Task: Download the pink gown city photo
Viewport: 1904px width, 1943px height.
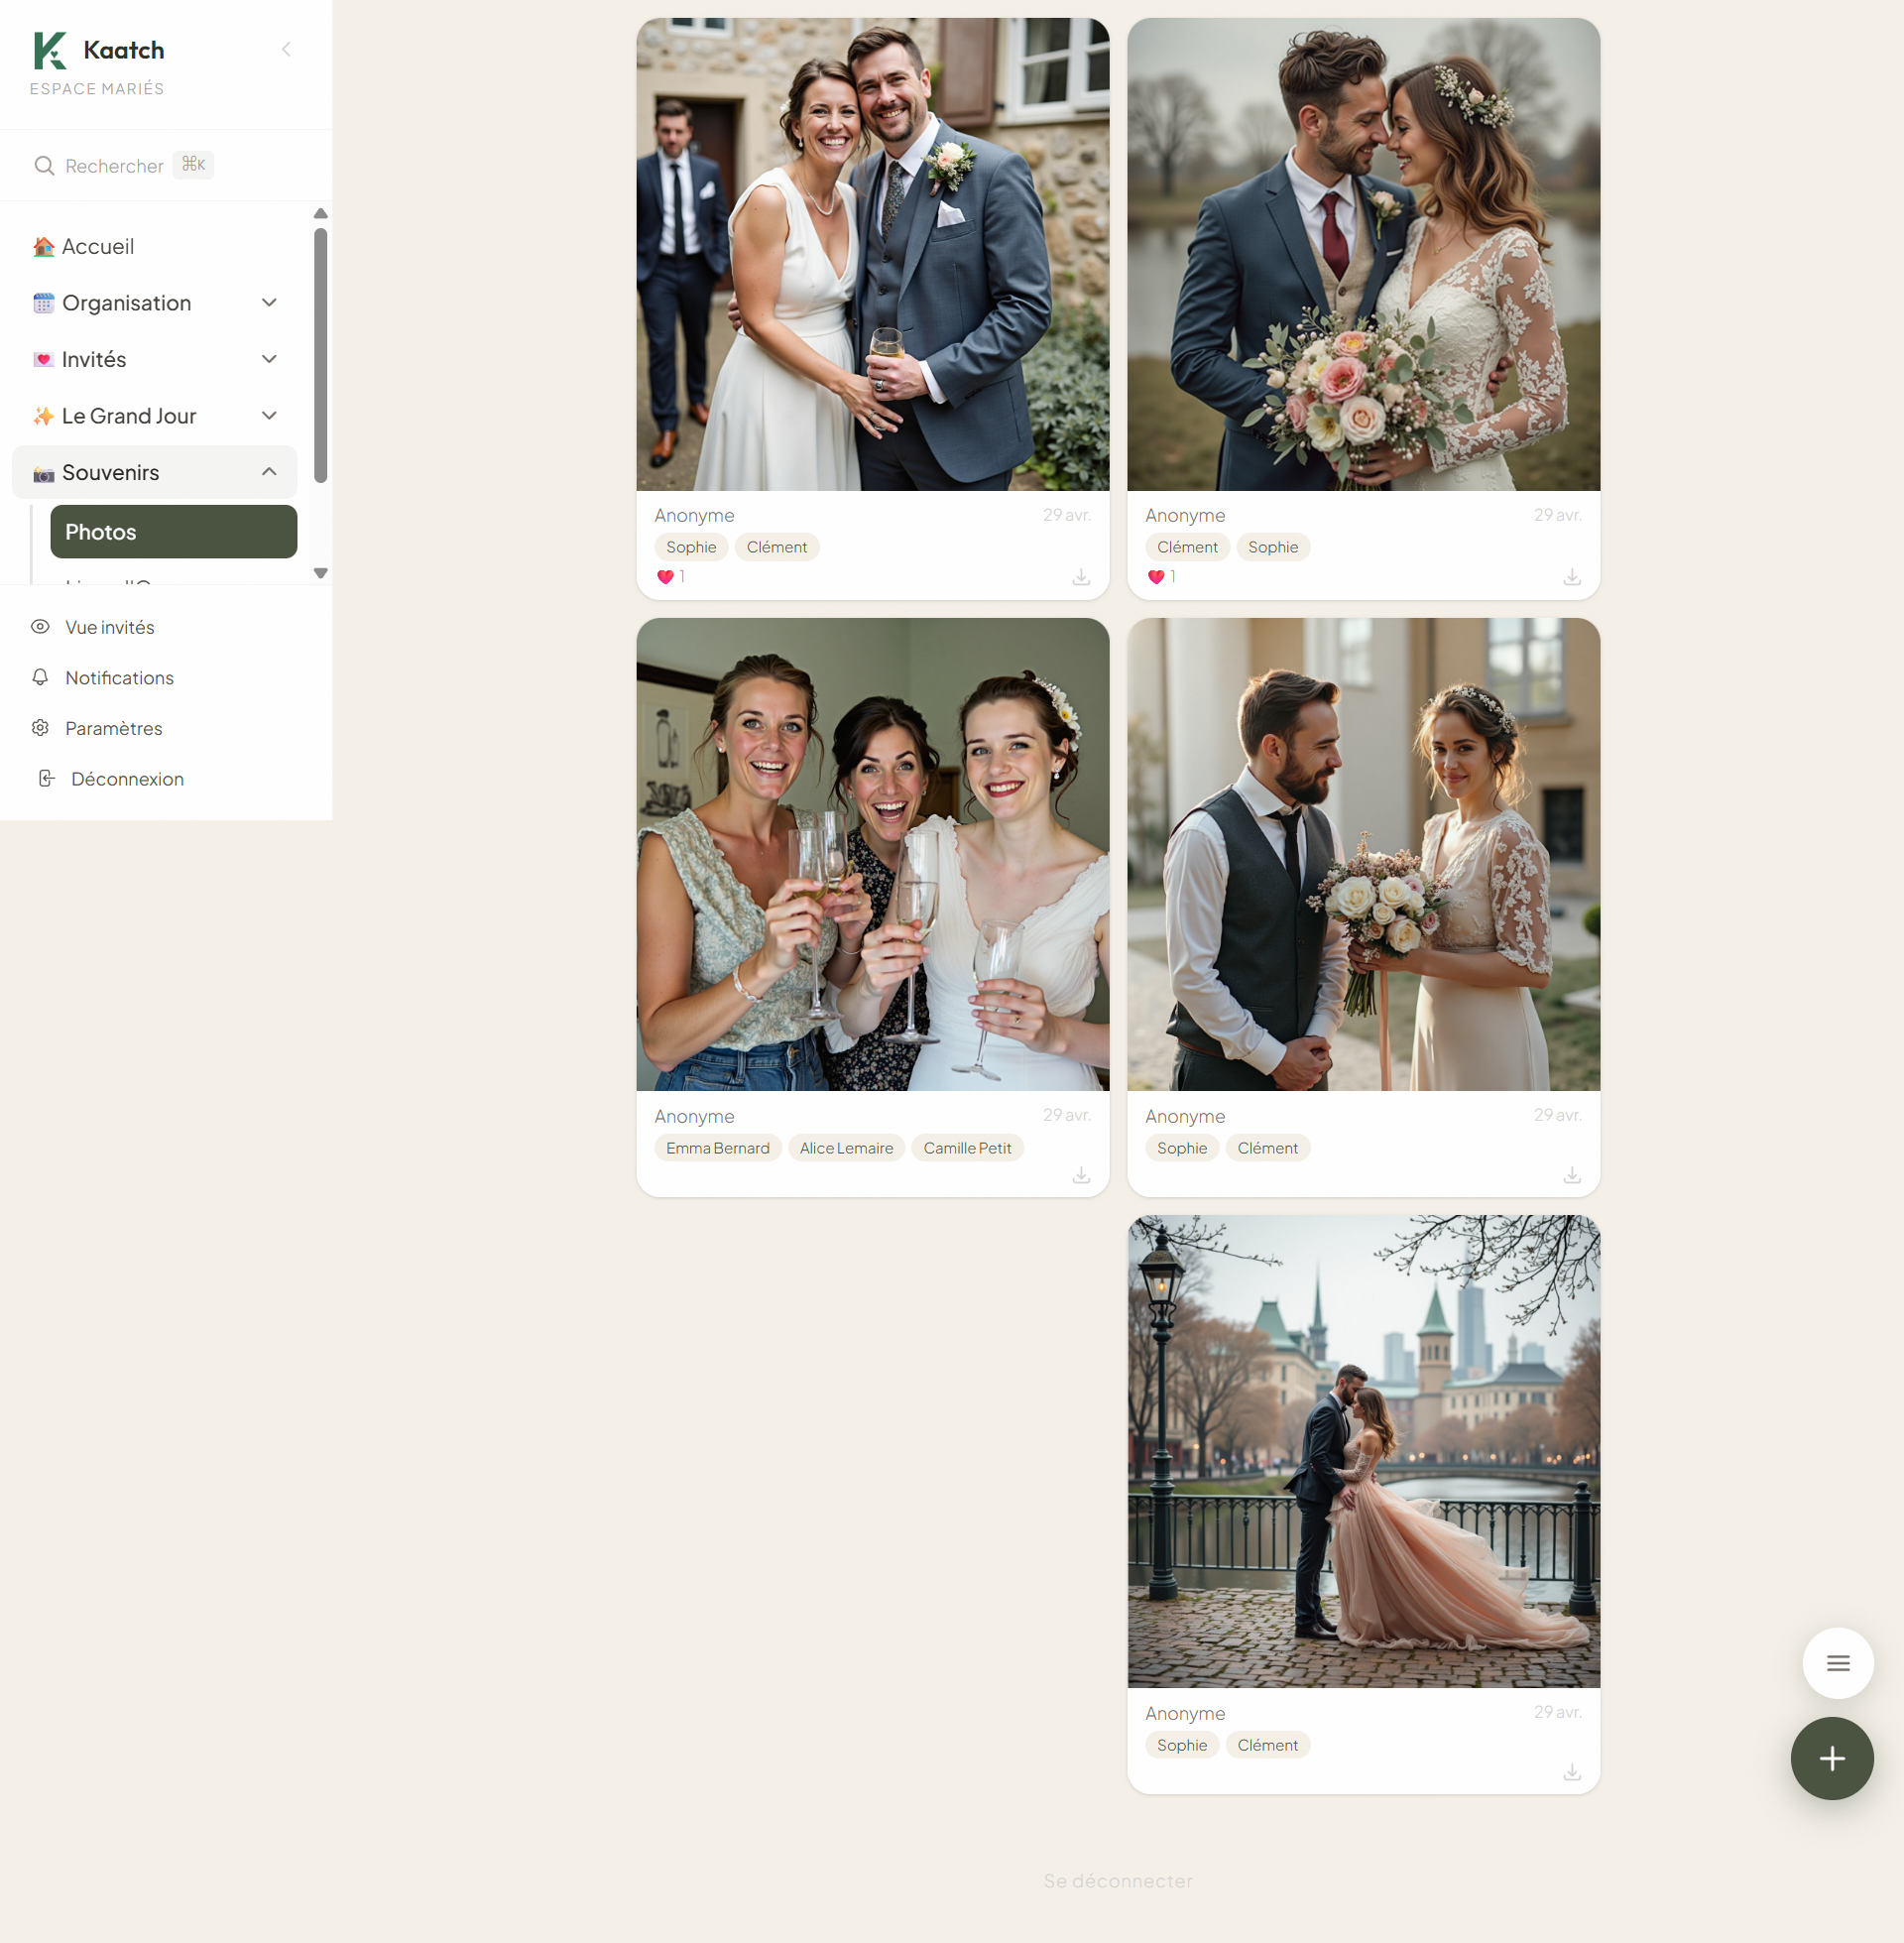Action: pyautogui.click(x=1572, y=1772)
